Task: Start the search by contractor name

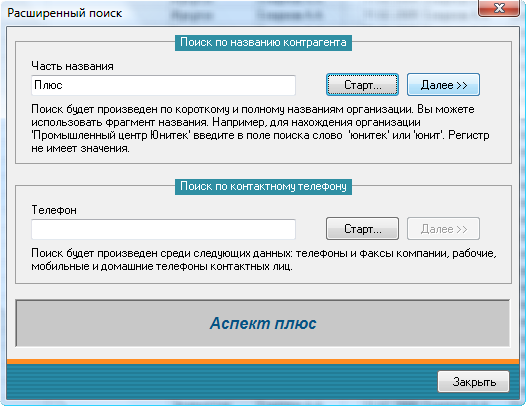Action: pyautogui.click(x=362, y=85)
